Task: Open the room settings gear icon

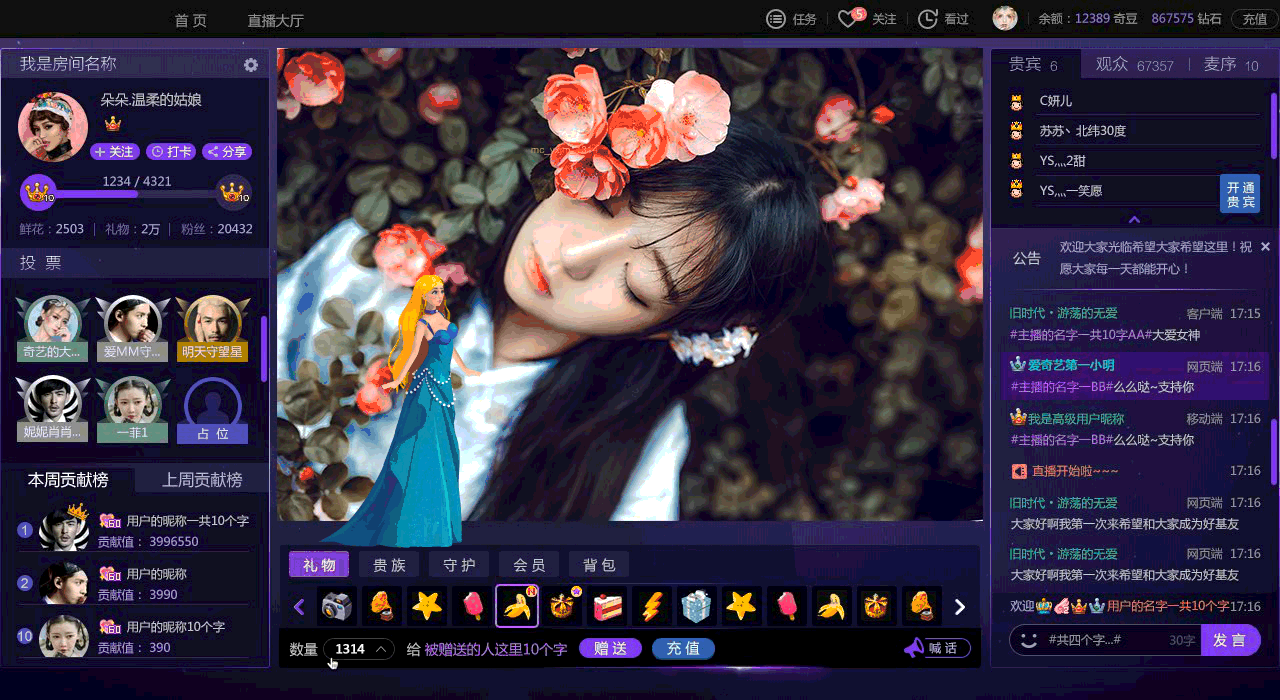Action: point(251,65)
